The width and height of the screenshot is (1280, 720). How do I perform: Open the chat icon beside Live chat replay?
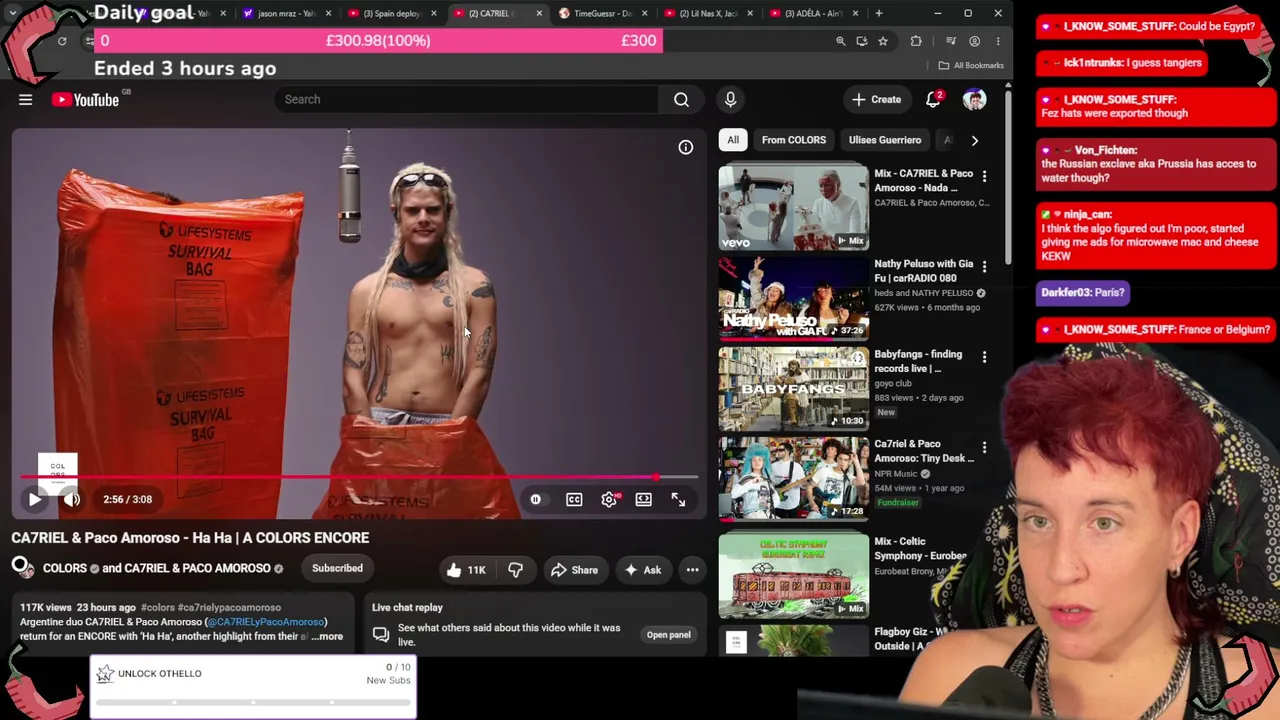pos(381,635)
